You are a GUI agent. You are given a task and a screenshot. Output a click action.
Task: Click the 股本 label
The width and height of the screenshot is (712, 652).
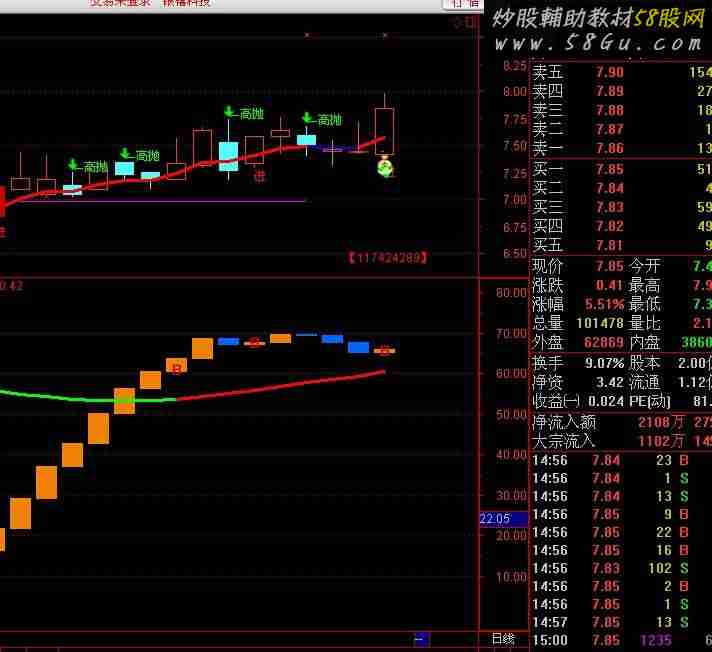coord(644,363)
